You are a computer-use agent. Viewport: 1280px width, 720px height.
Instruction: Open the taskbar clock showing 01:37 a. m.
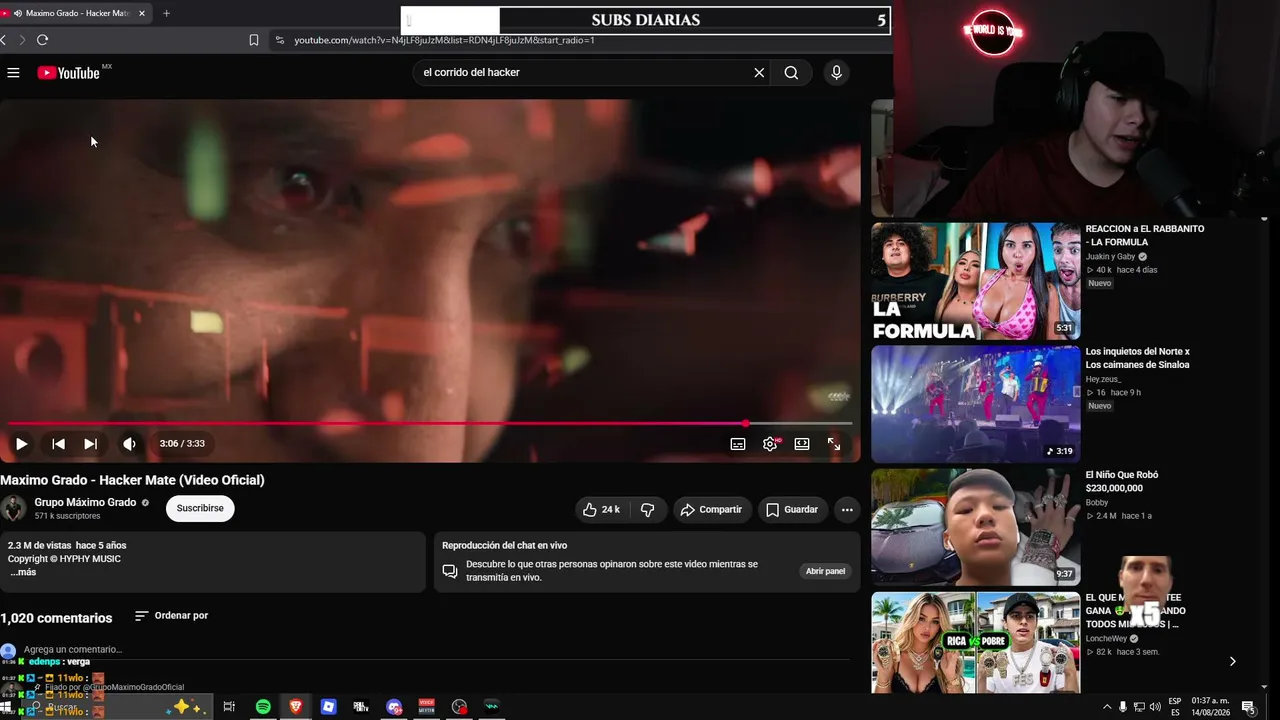(x=1209, y=707)
